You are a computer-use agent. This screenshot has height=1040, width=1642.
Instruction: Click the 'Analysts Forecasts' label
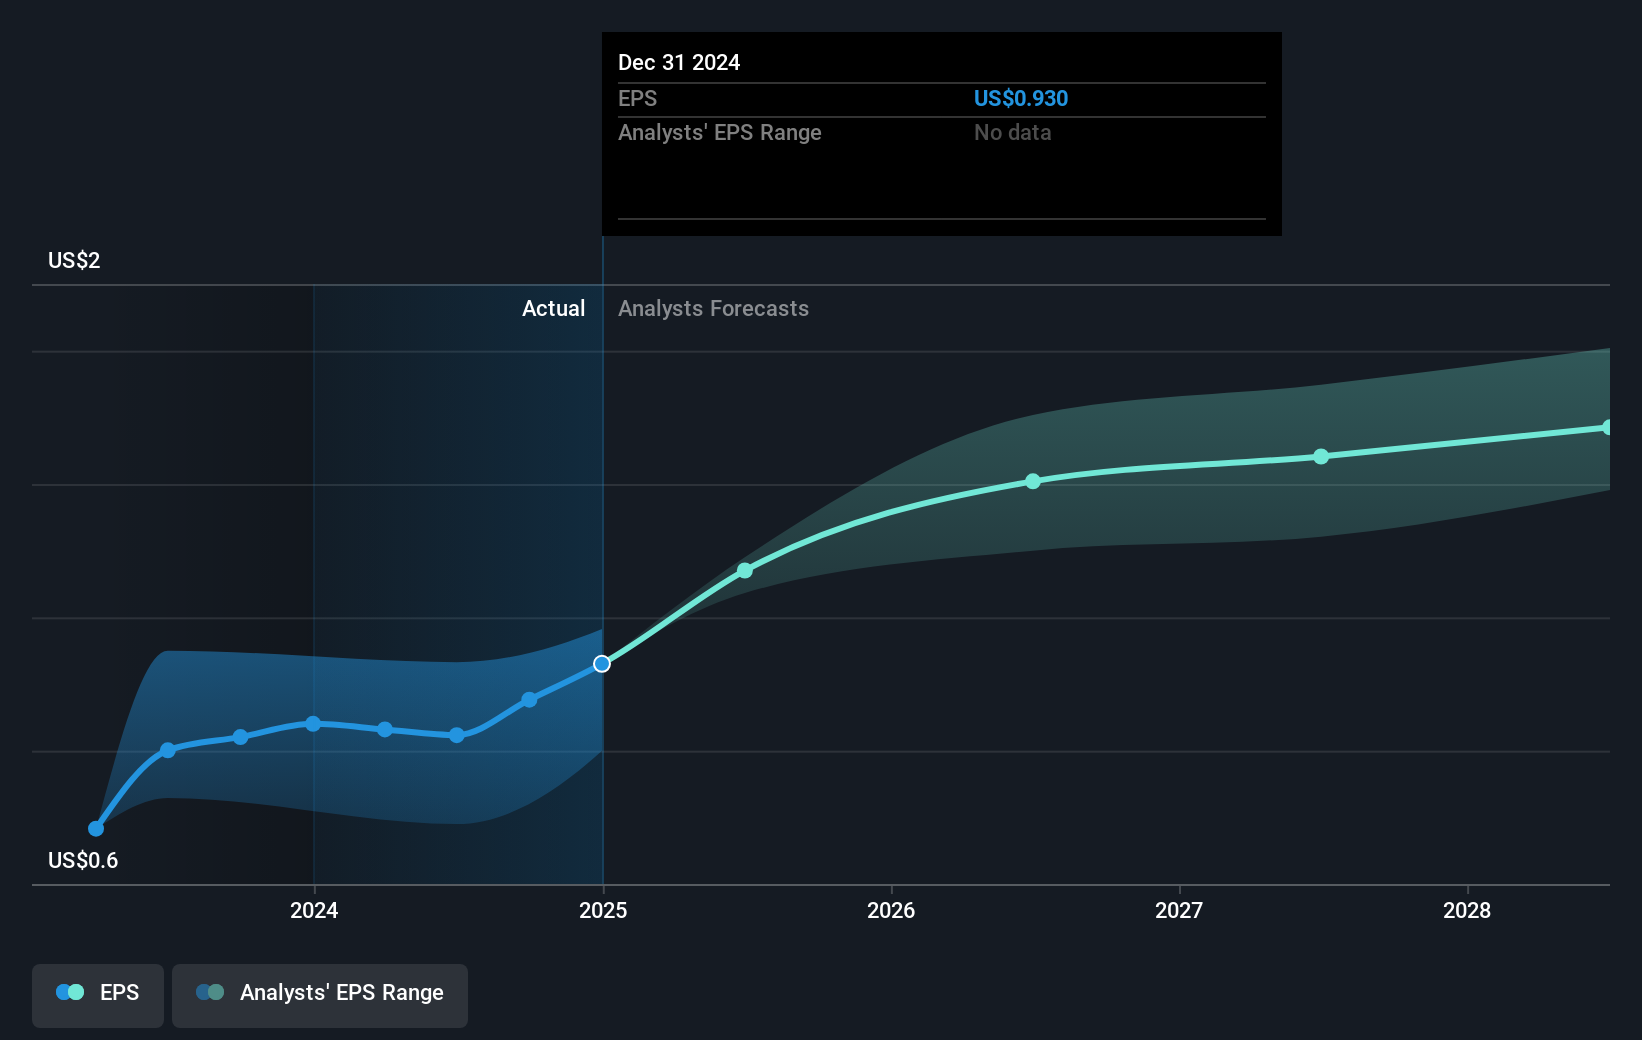click(713, 308)
